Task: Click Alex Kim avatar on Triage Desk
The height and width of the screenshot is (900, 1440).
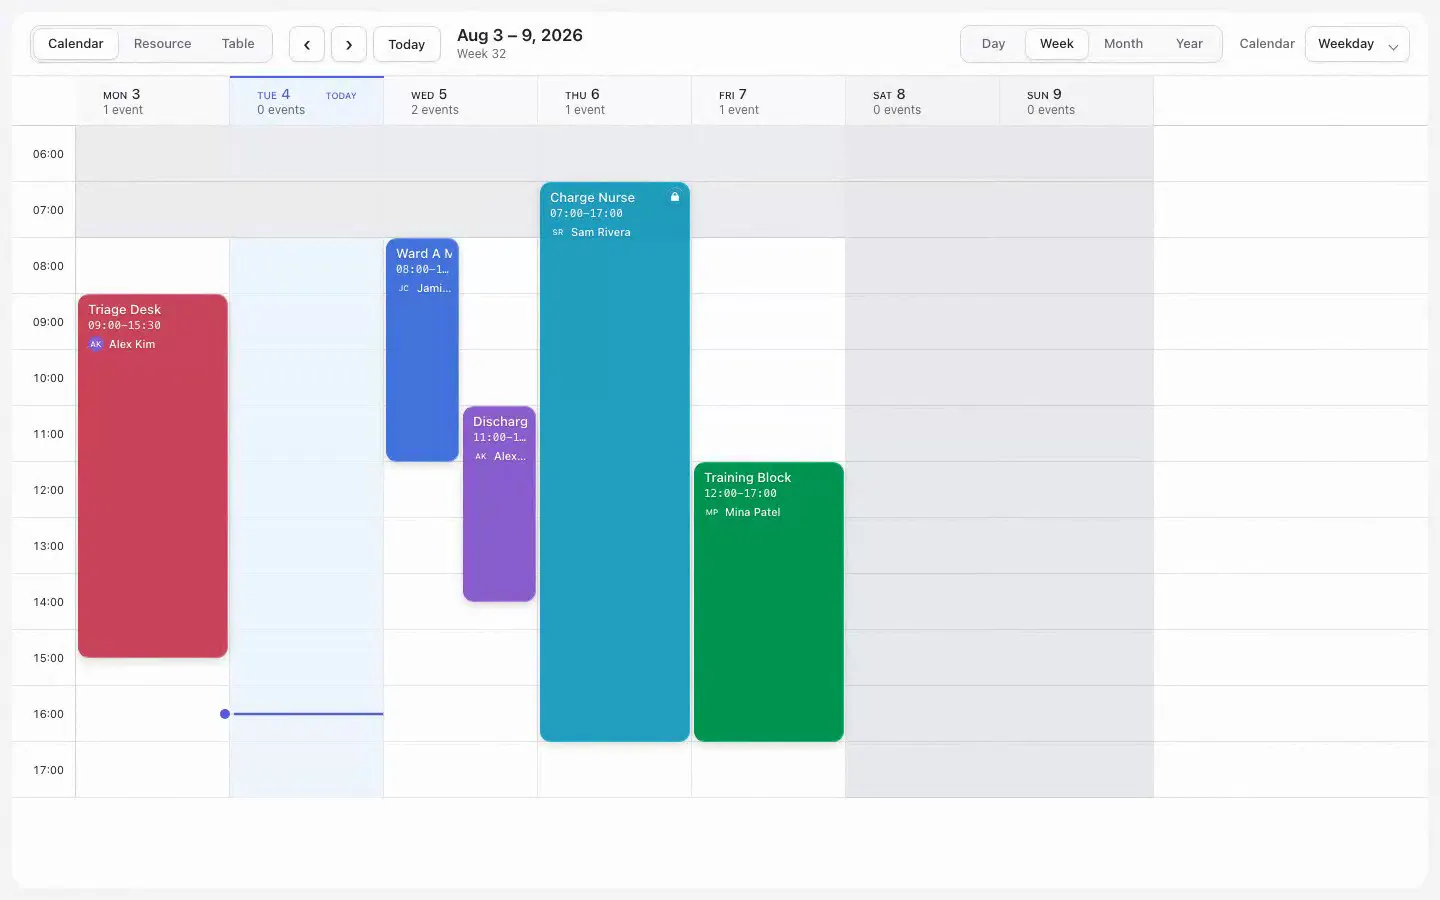Action: coord(96,344)
